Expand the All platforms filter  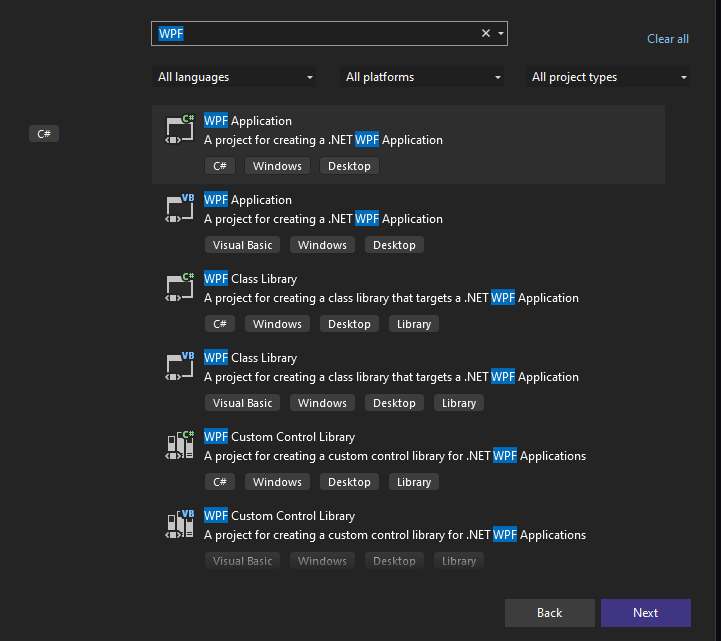point(424,77)
